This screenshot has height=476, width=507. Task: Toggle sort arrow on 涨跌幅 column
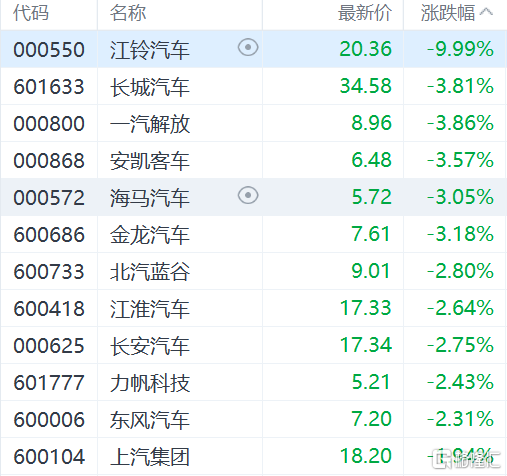[x=486, y=12]
